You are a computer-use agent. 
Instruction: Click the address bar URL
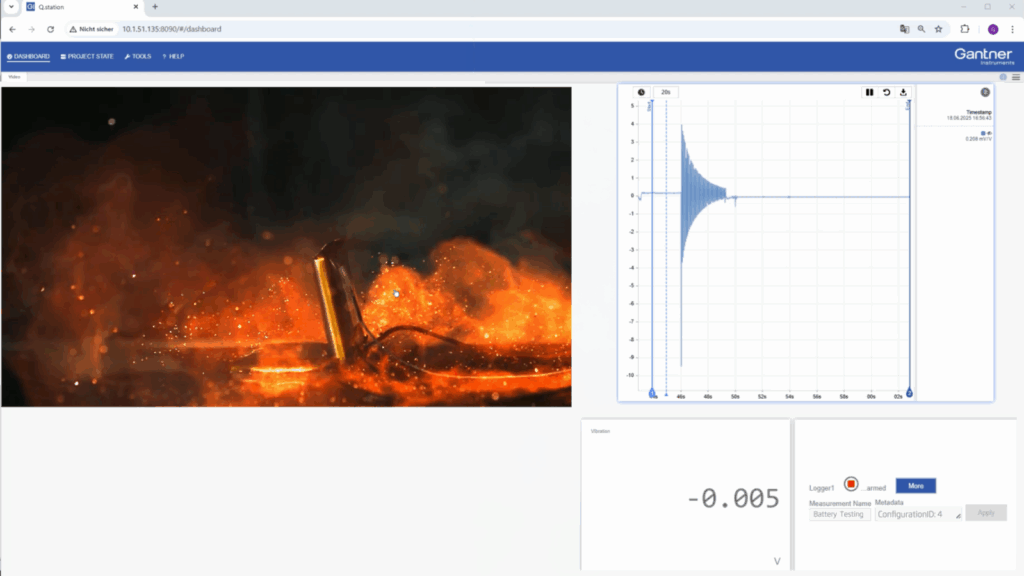(172, 29)
